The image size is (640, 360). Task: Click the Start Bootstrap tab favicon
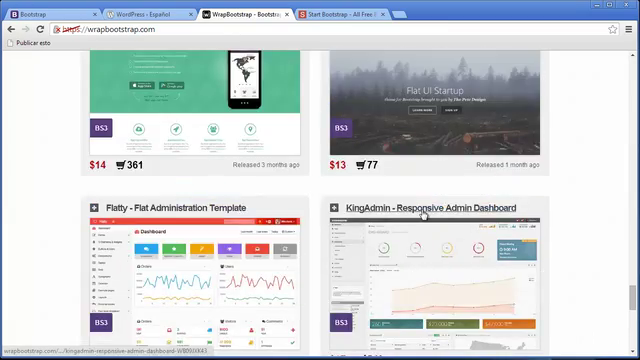(x=302, y=14)
